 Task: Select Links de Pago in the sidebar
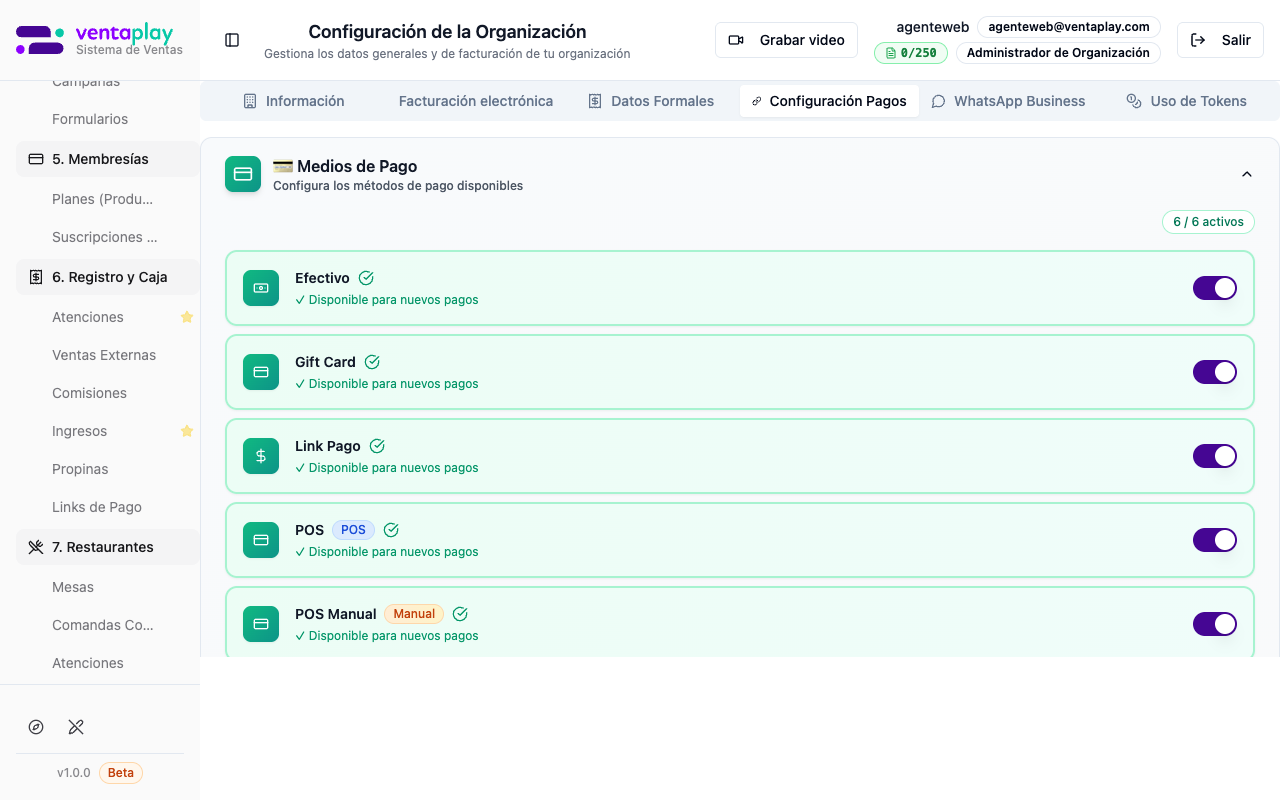(95, 507)
